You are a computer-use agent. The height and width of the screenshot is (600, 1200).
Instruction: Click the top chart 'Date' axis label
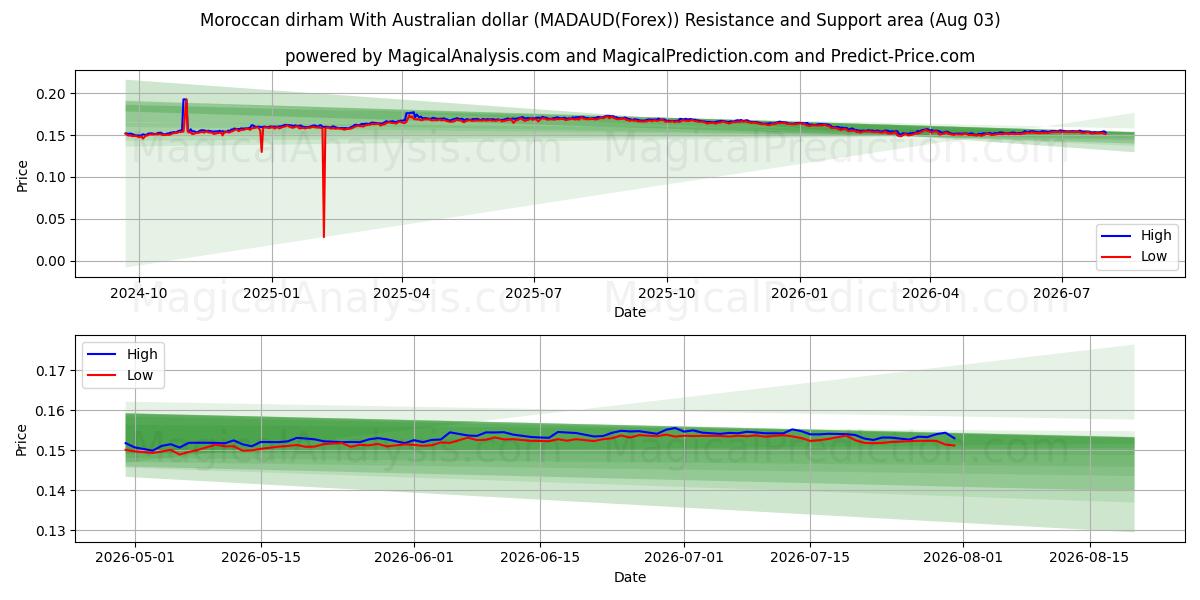tap(630, 312)
